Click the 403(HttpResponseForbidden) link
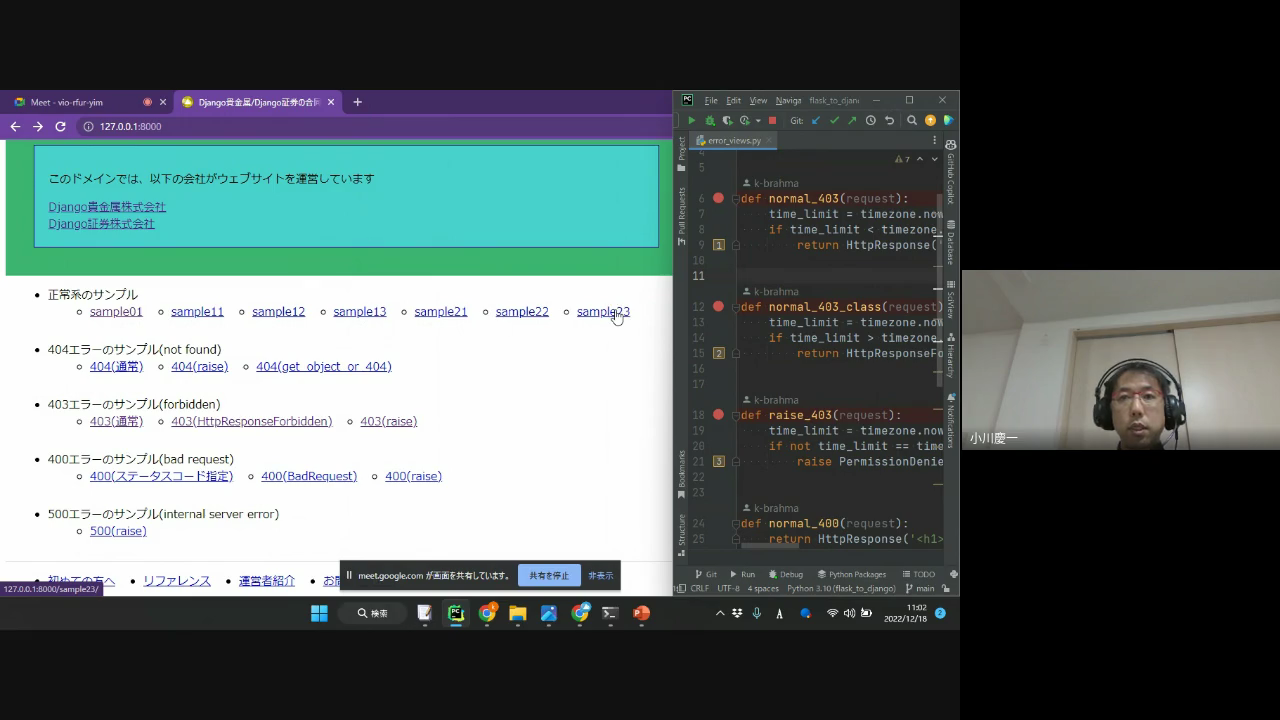This screenshot has height=720, width=1280. pos(251,421)
